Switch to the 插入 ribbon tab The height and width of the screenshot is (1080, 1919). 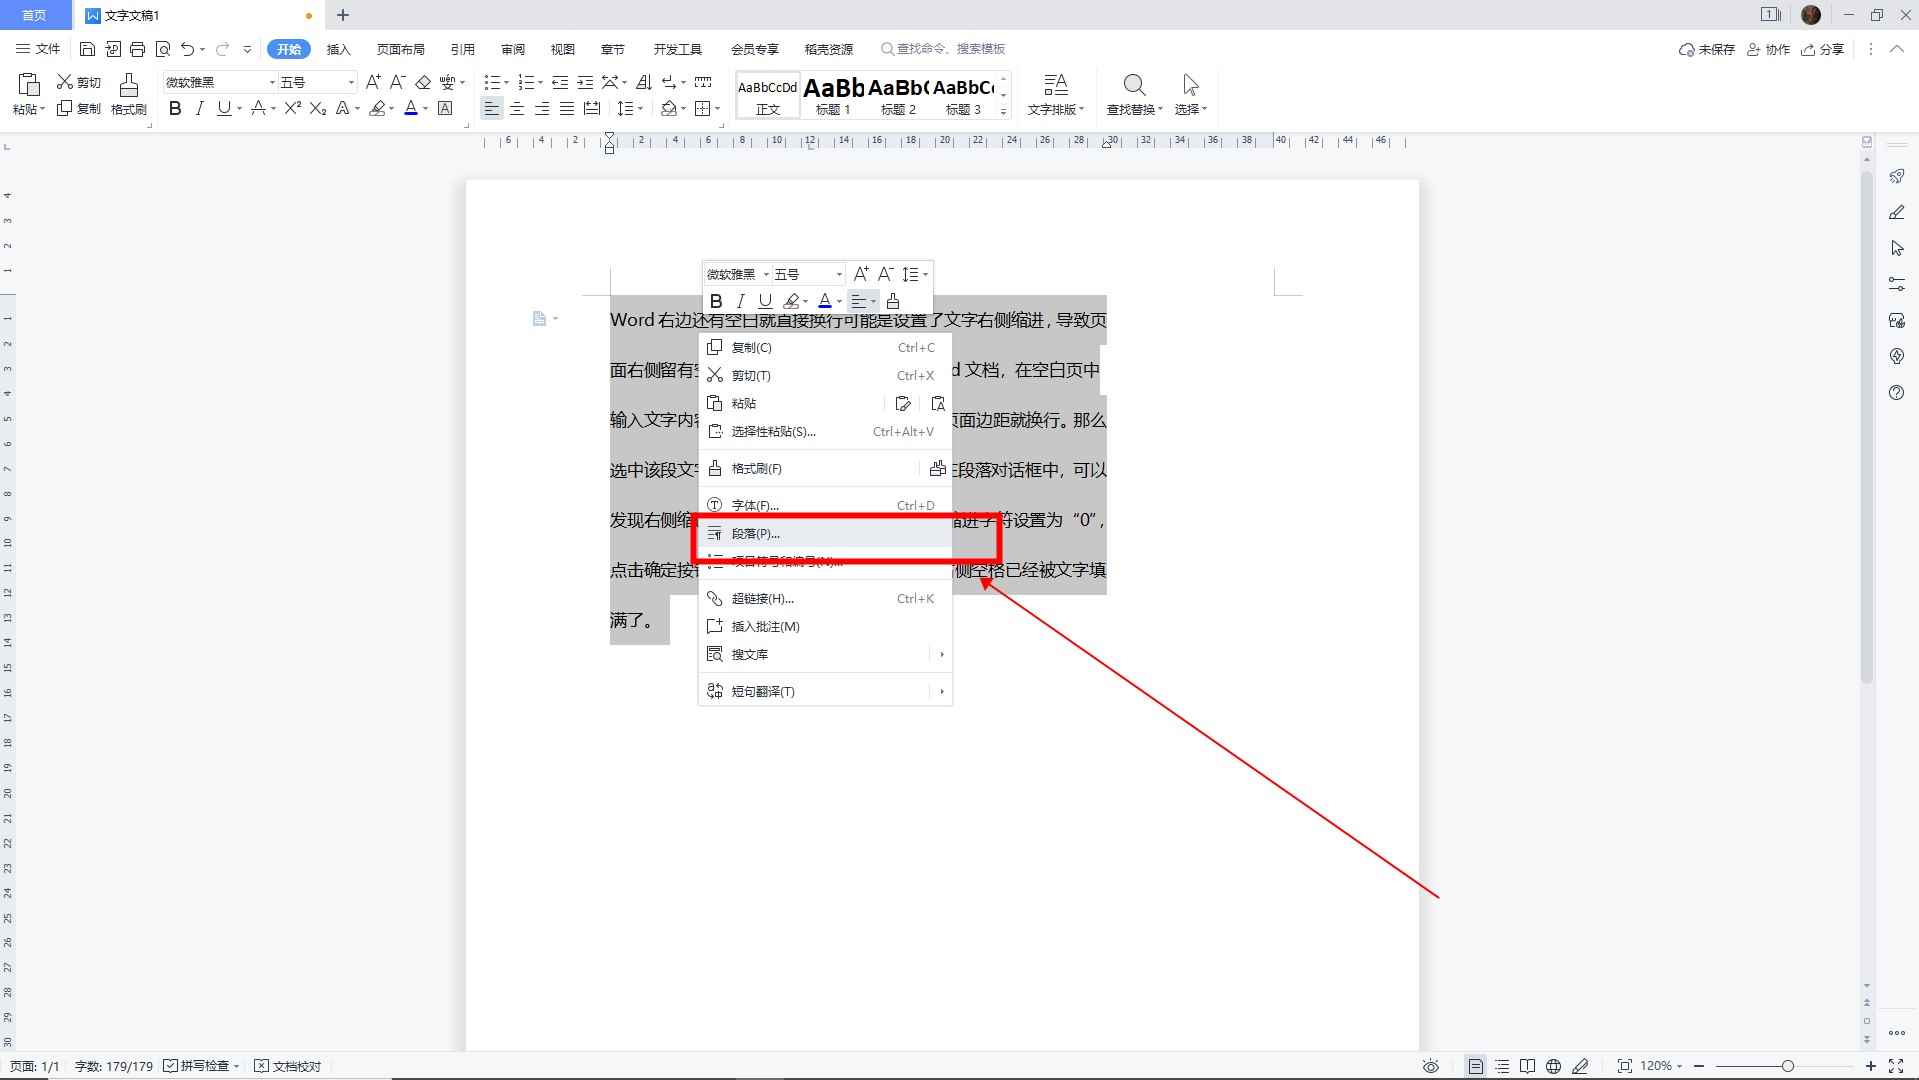click(338, 48)
